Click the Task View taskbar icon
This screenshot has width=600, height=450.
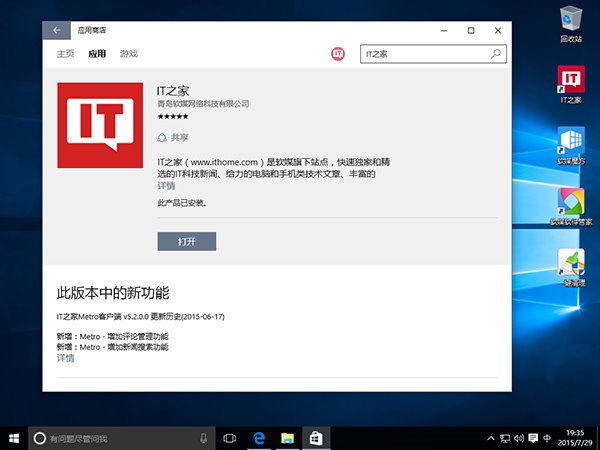point(229,438)
